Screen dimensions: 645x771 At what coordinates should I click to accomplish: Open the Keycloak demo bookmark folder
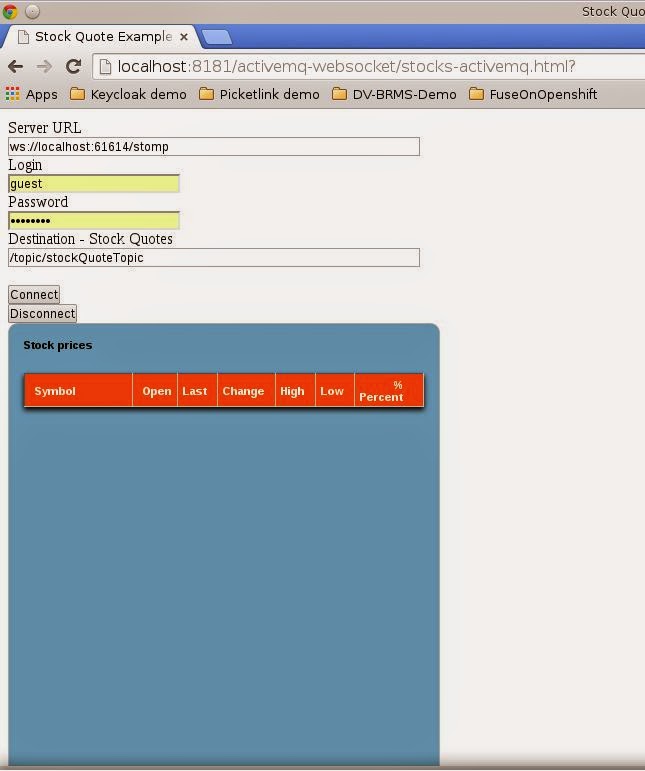[128, 94]
